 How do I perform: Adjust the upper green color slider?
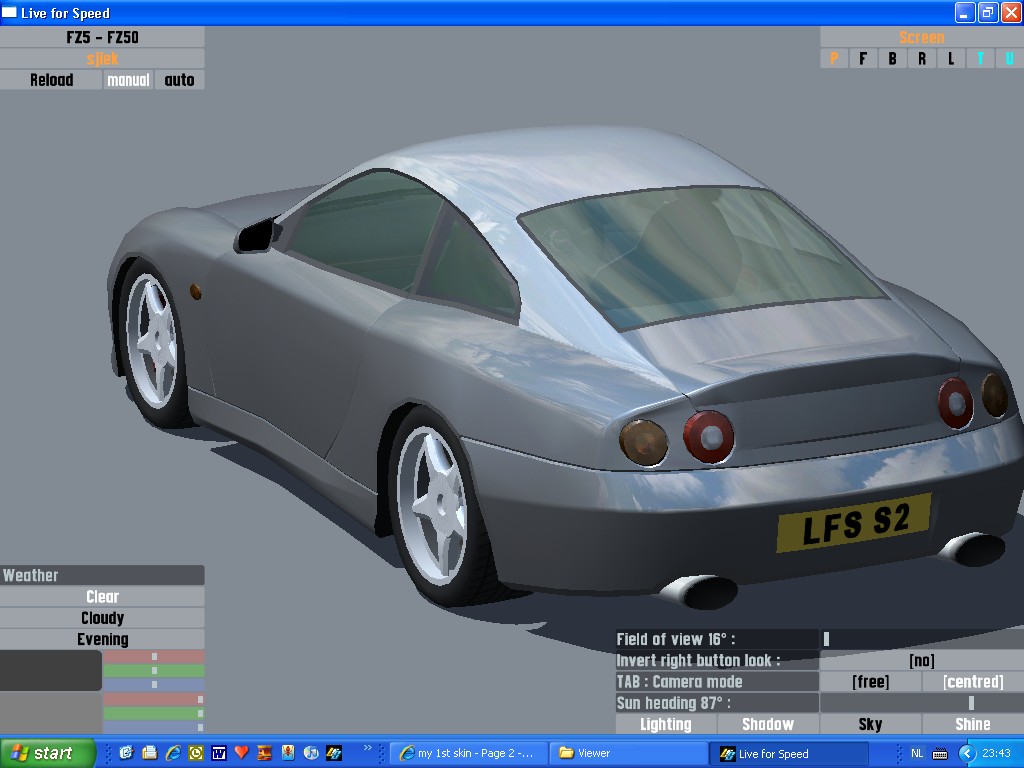tap(154, 671)
